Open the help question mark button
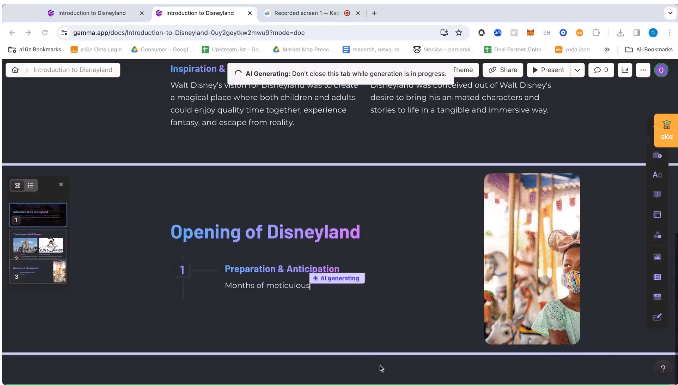678x385 pixels. click(x=663, y=369)
